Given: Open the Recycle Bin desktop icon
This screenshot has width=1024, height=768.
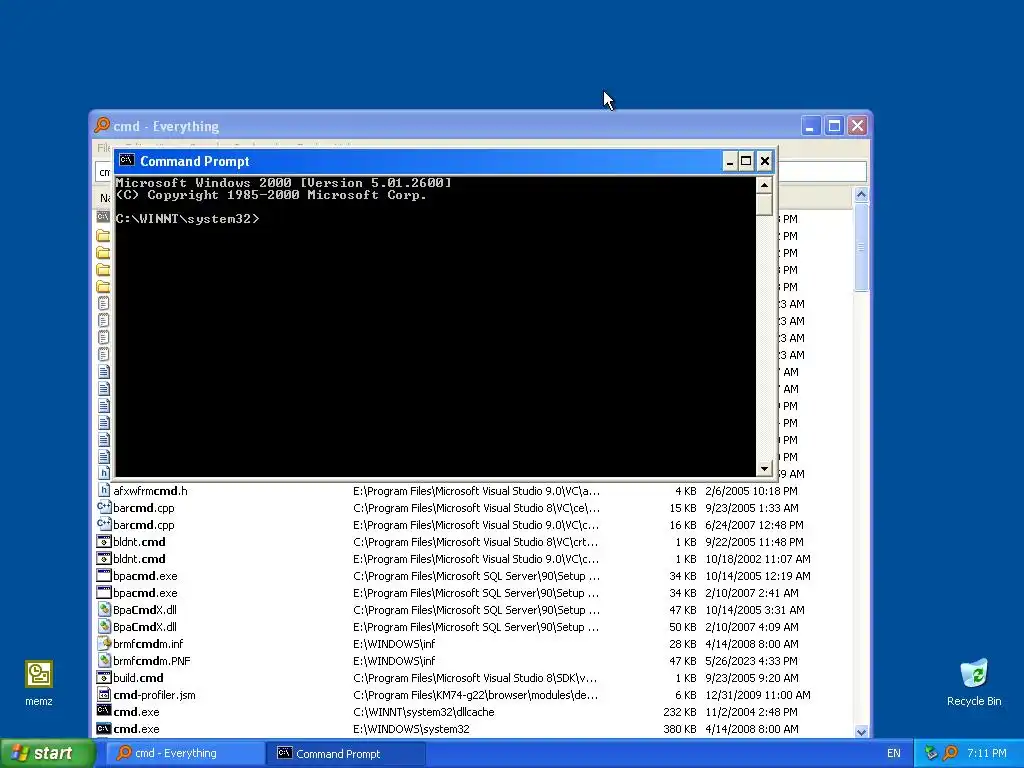Looking at the screenshot, I should pos(974,673).
